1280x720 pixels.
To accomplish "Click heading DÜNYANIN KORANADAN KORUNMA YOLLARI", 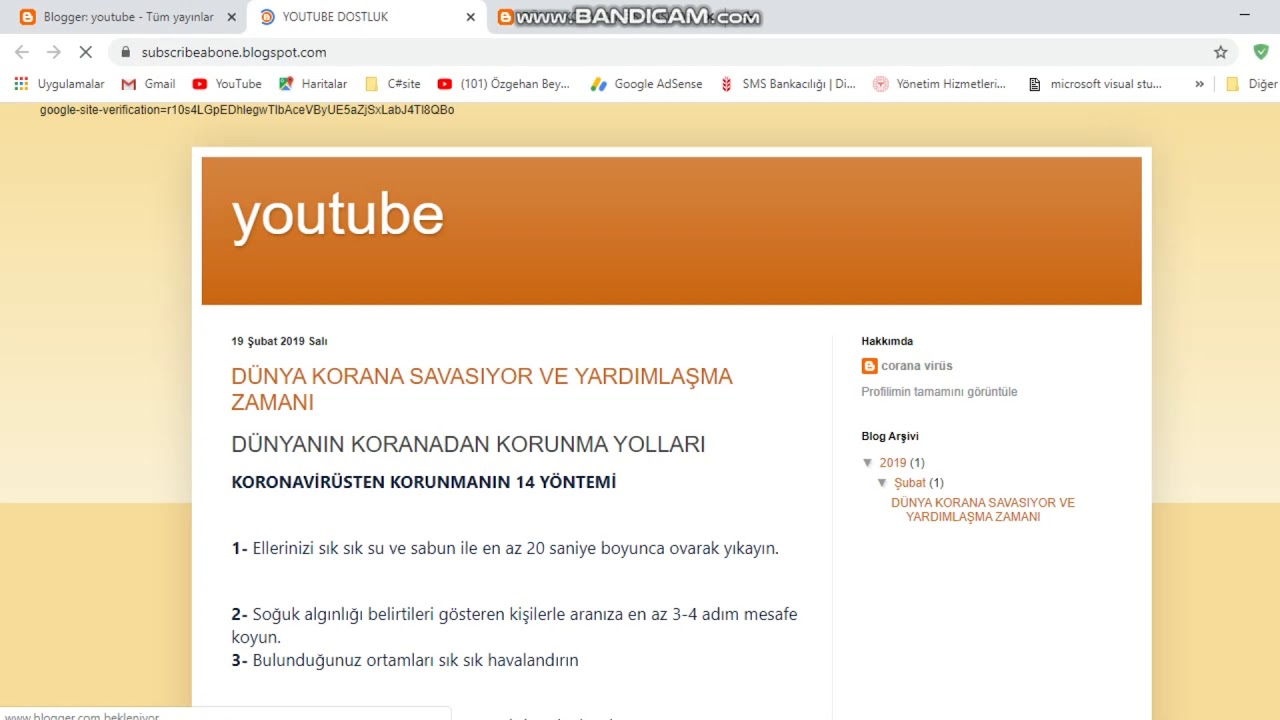I will (x=468, y=444).
